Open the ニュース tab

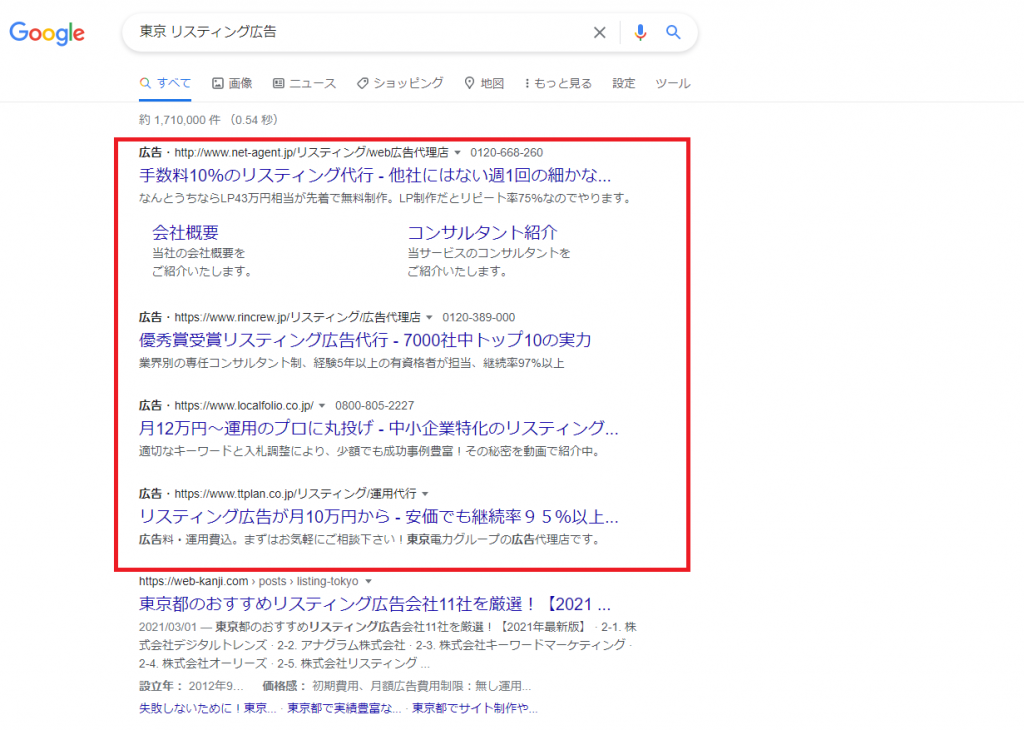pyautogui.click(x=304, y=83)
